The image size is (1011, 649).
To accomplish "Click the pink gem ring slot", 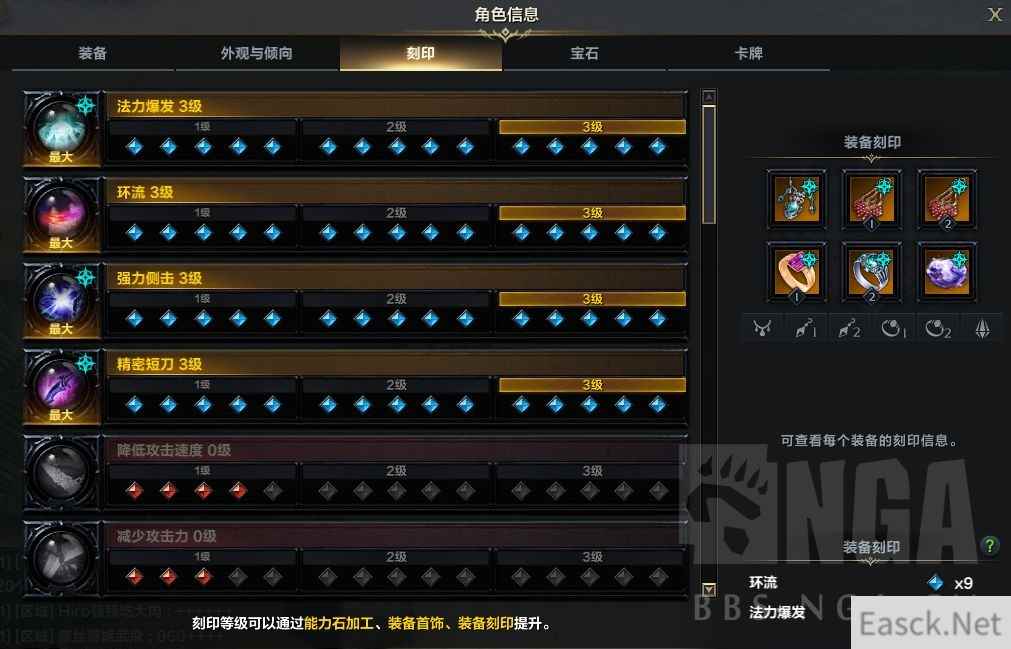I will pyautogui.click(x=796, y=272).
